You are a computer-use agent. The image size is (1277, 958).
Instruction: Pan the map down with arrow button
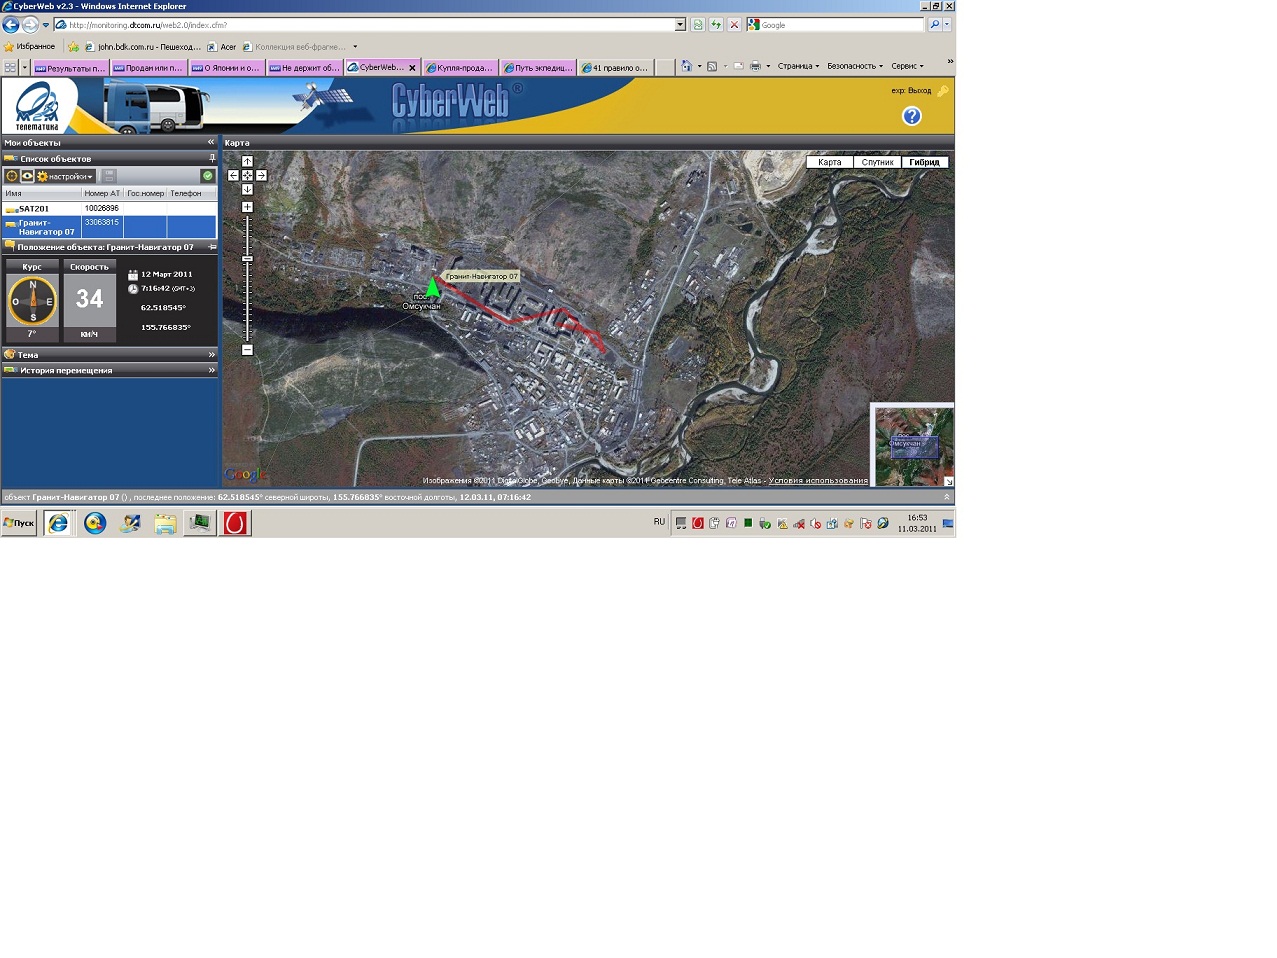pos(247,189)
